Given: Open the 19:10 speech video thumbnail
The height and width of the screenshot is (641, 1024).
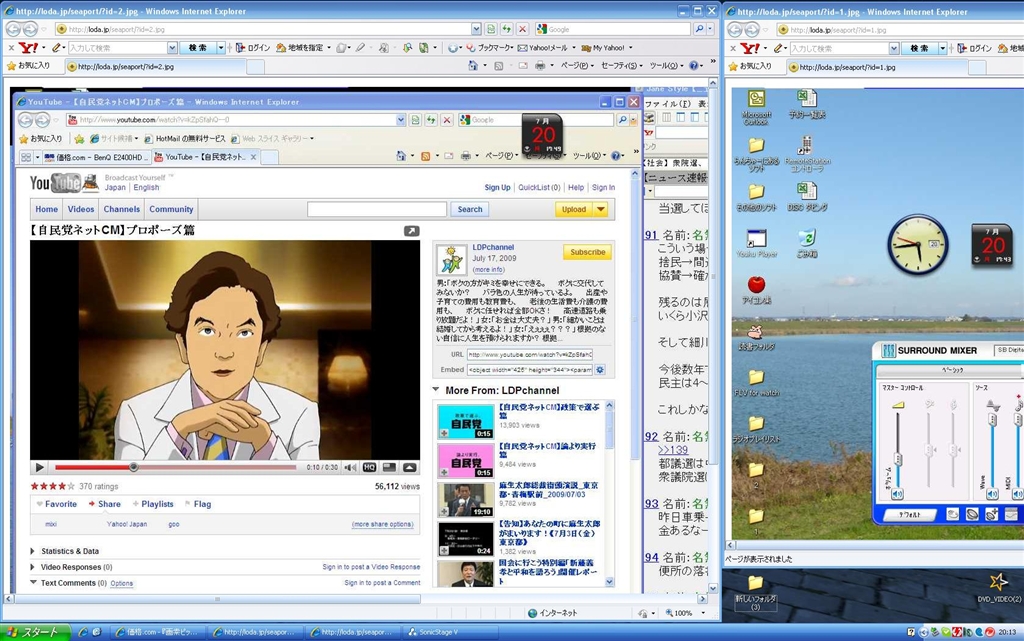Looking at the screenshot, I should coord(466,500).
